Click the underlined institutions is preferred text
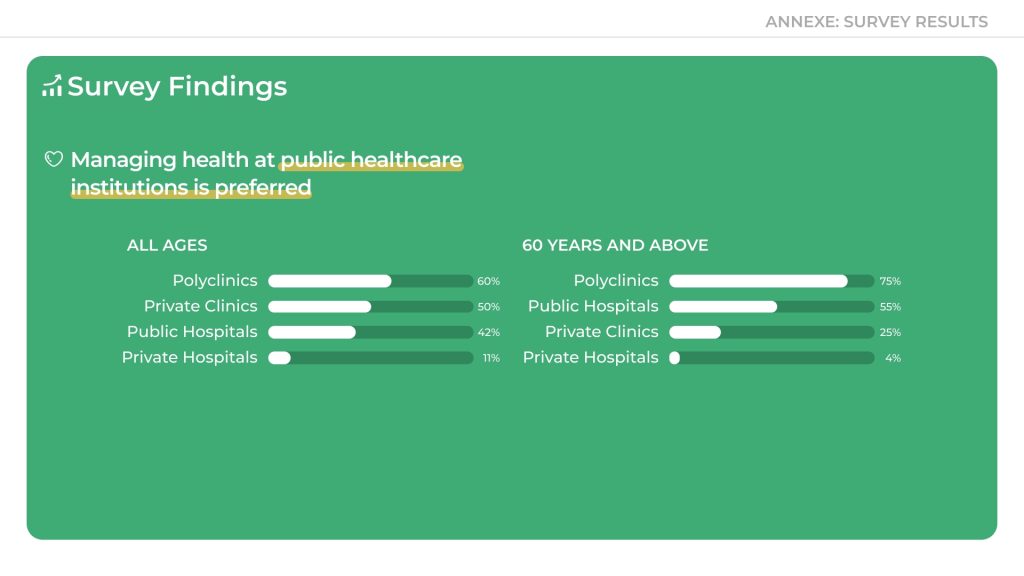1024x576 pixels. tap(191, 187)
